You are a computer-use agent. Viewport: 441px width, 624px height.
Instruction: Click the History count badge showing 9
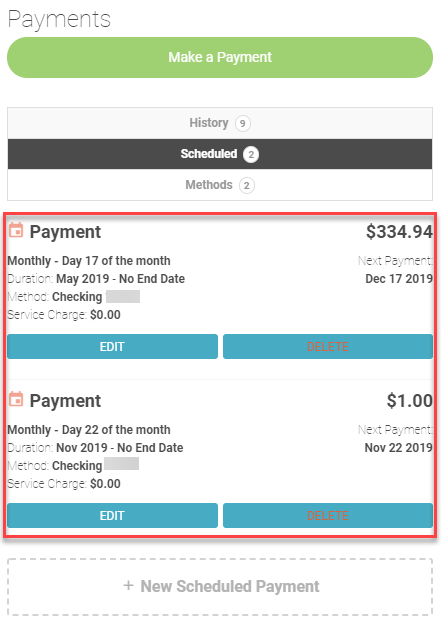click(x=243, y=123)
